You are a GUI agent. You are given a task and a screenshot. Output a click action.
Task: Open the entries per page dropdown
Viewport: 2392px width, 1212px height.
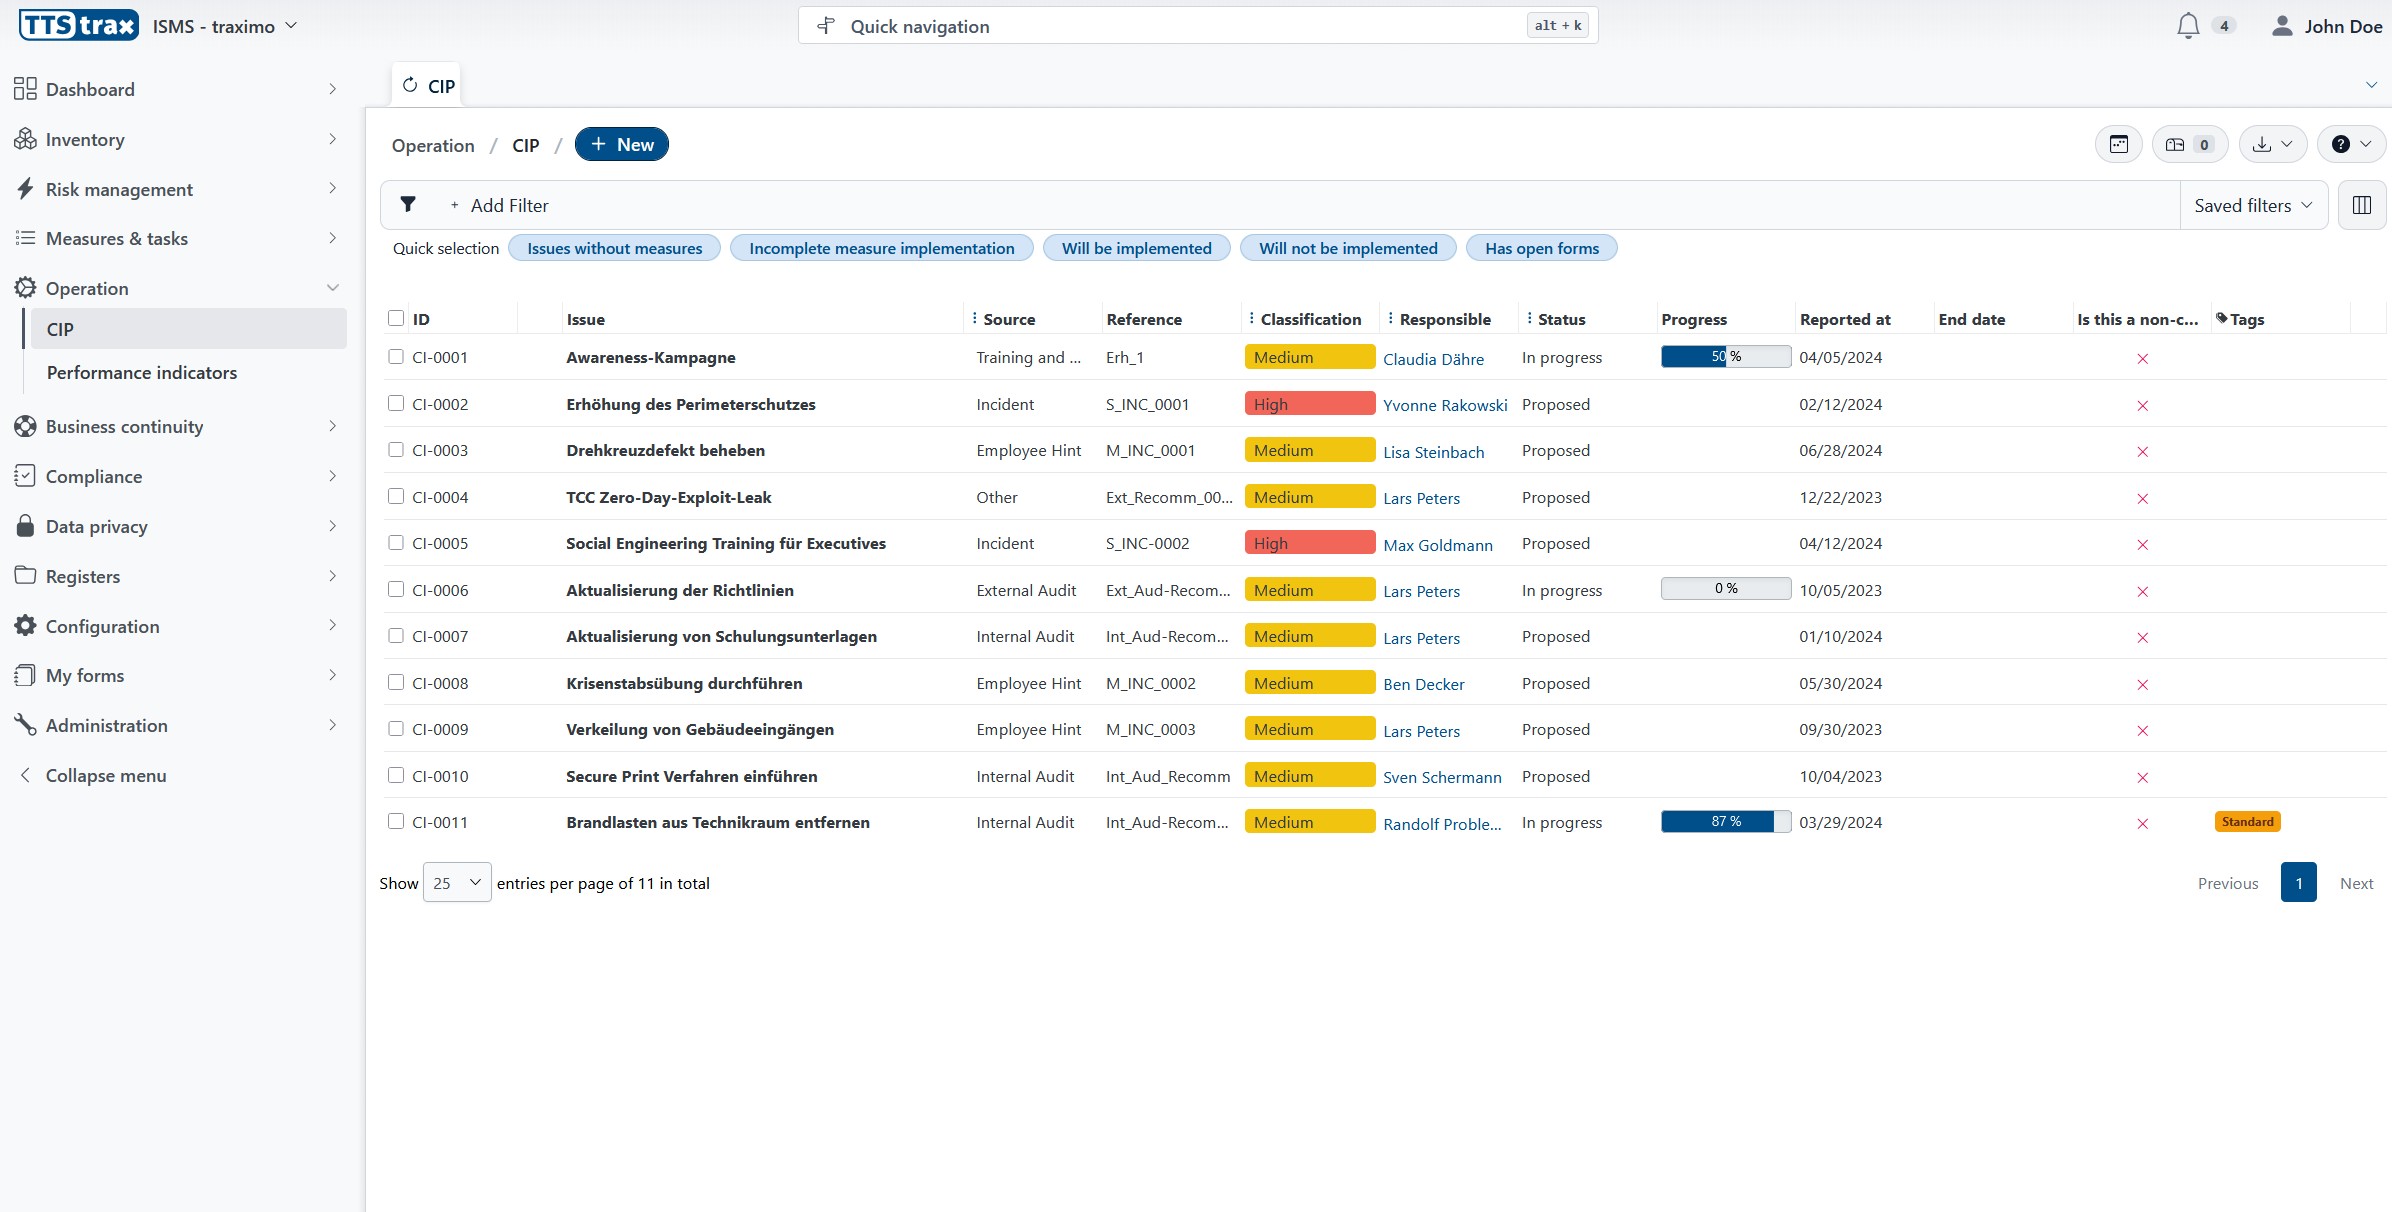tap(457, 883)
